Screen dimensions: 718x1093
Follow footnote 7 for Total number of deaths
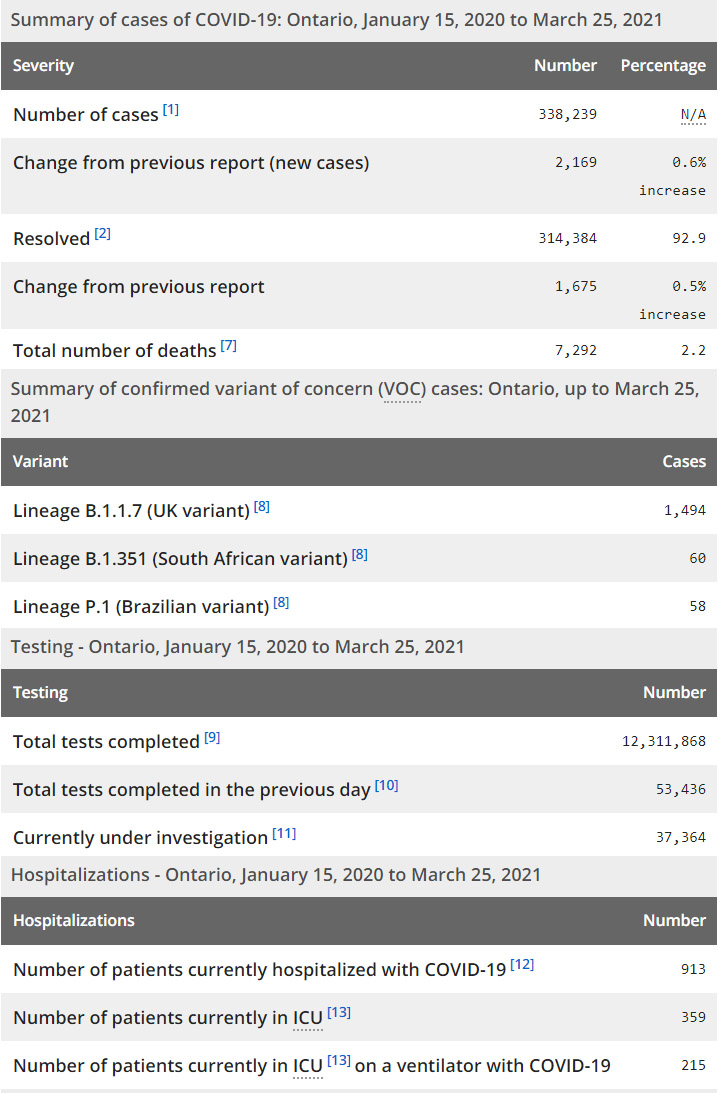229,346
